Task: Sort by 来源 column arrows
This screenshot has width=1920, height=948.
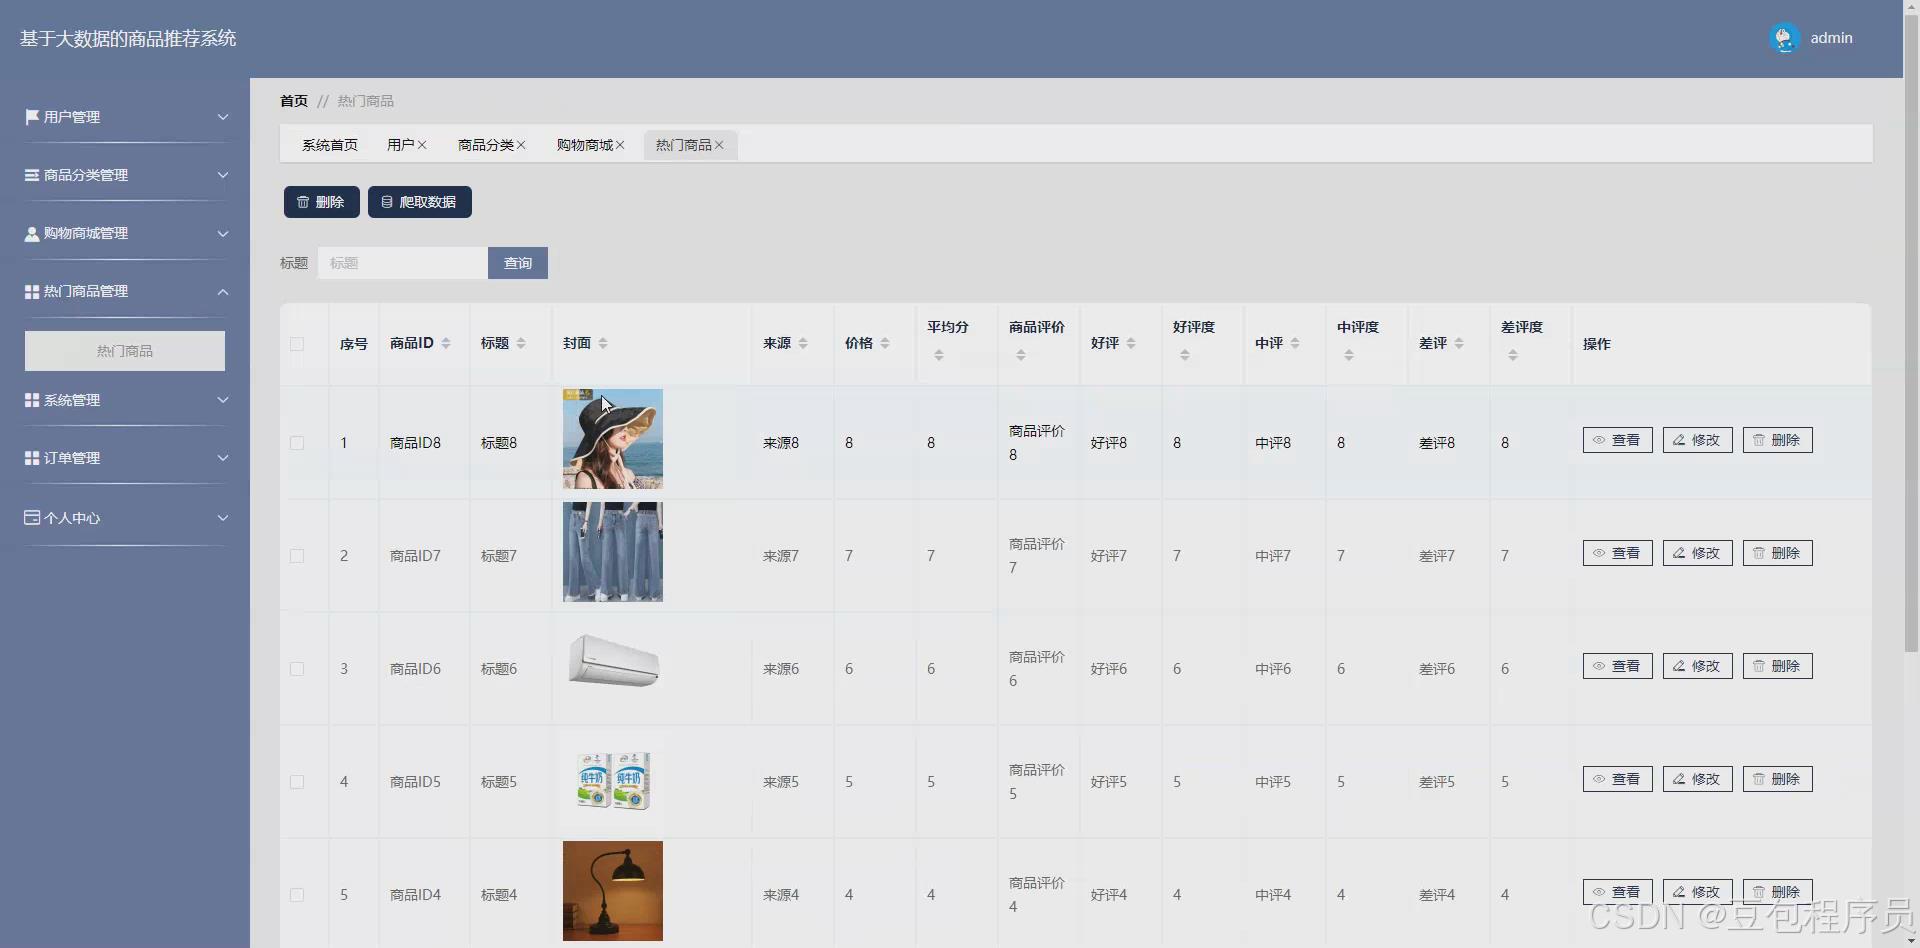Action: point(803,343)
